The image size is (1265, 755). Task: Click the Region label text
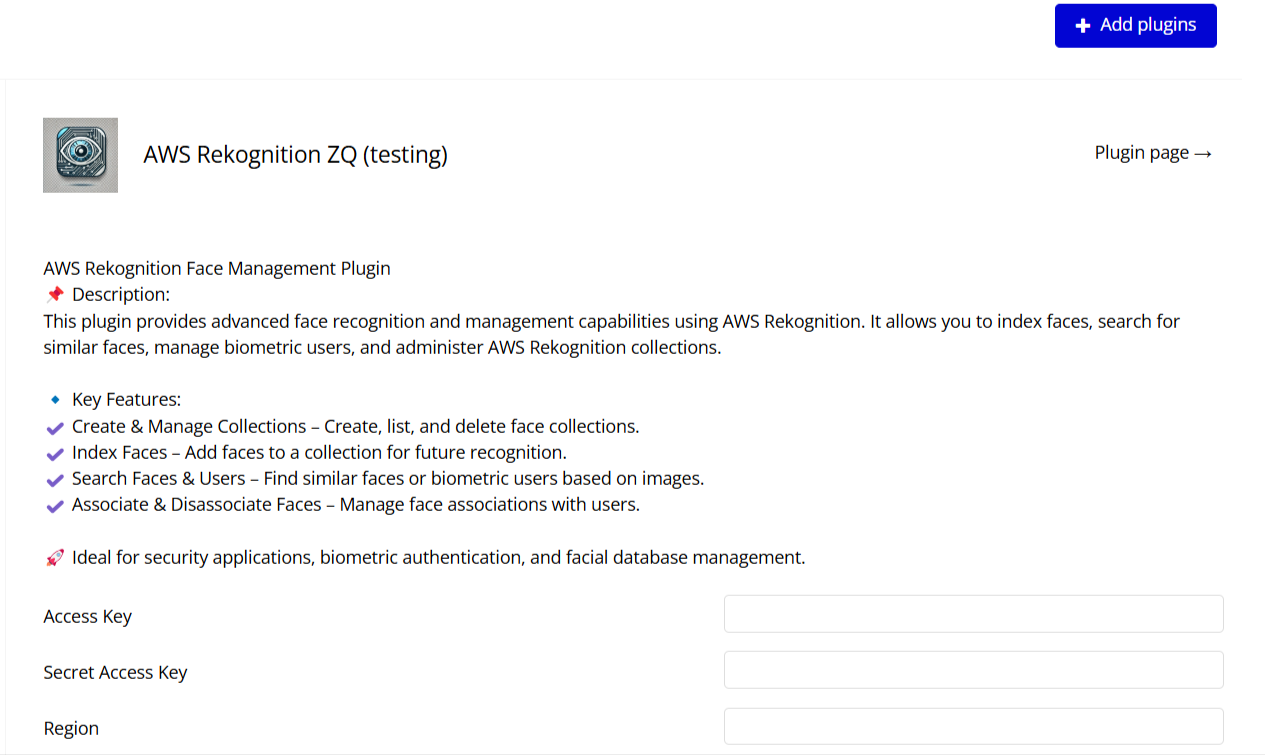[71, 728]
